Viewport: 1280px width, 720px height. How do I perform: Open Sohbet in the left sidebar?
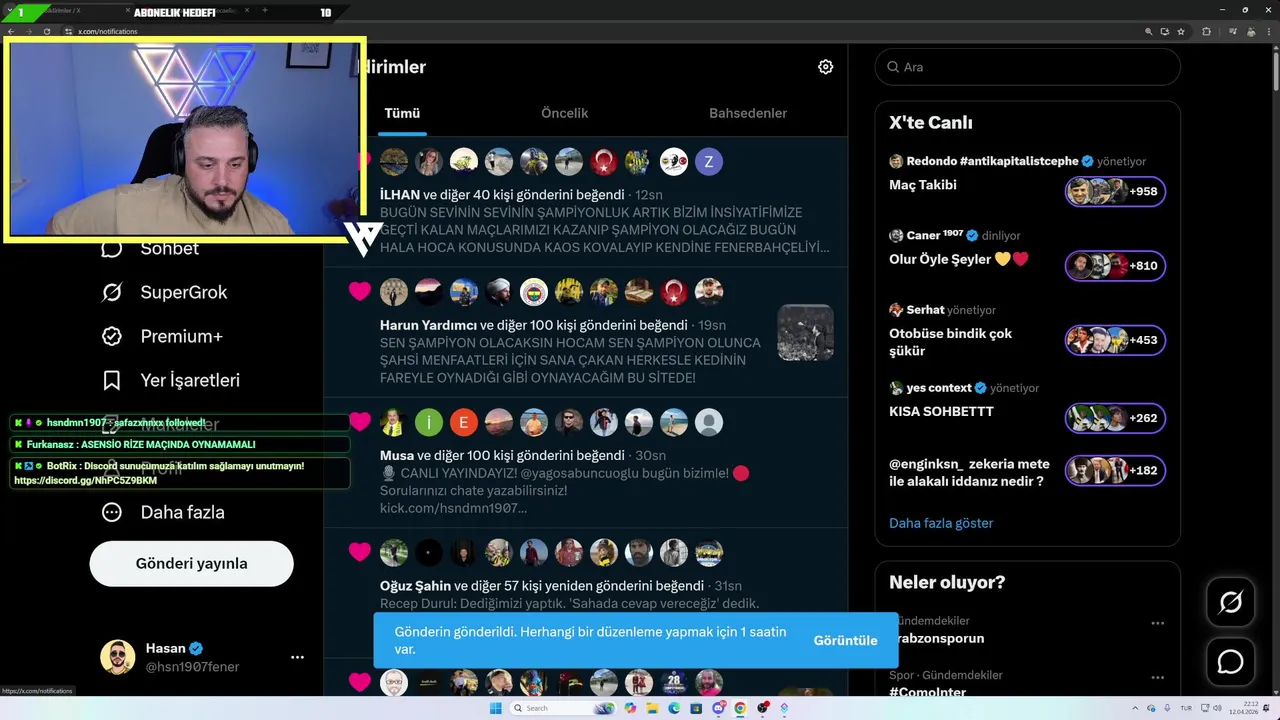[150, 248]
